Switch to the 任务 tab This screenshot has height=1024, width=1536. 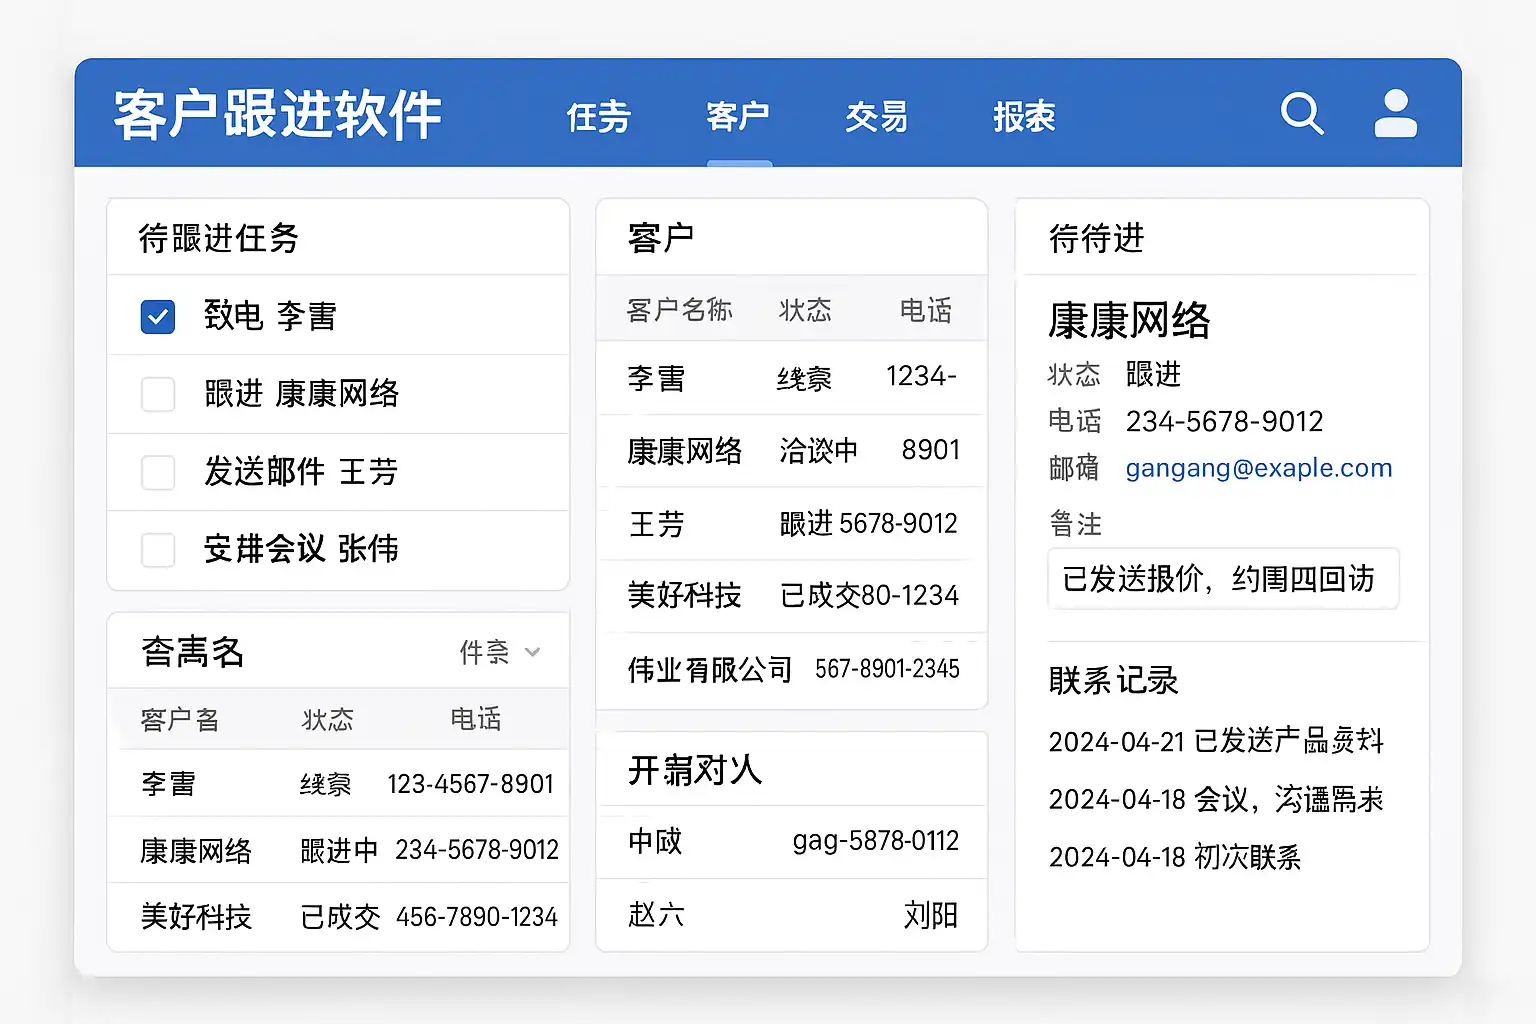(598, 117)
